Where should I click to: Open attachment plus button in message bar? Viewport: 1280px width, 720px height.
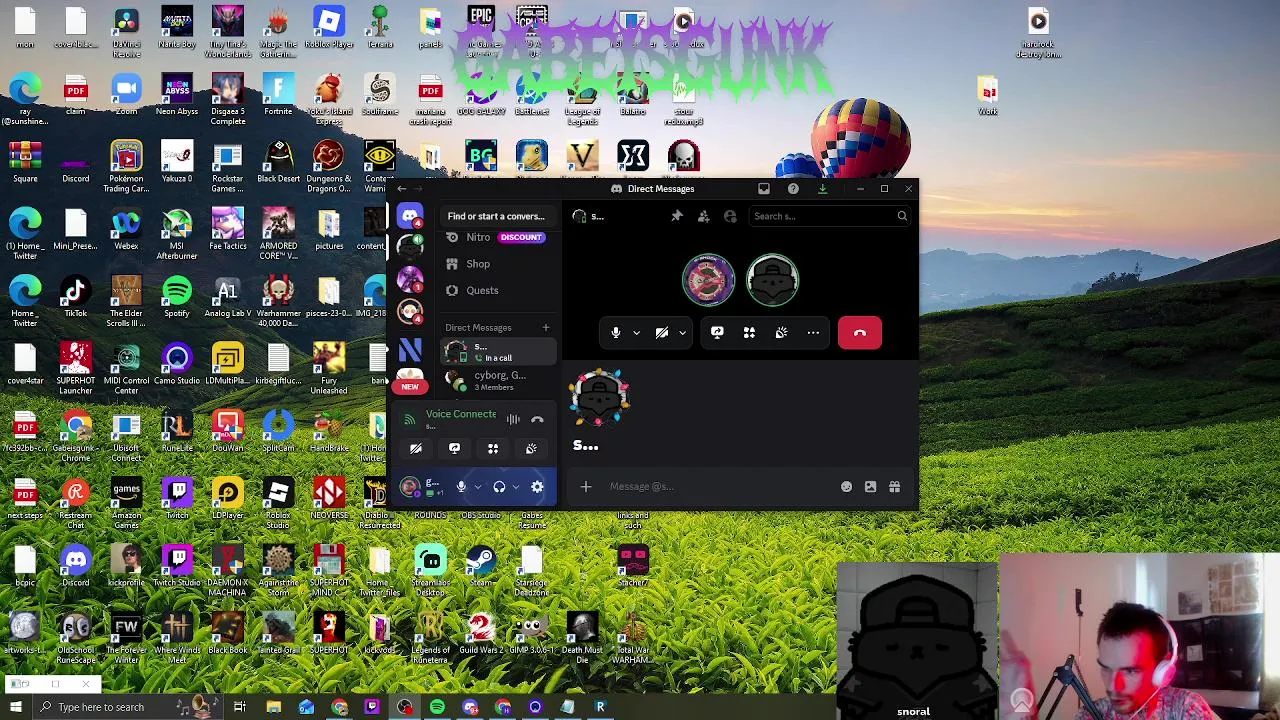[x=586, y=487]
